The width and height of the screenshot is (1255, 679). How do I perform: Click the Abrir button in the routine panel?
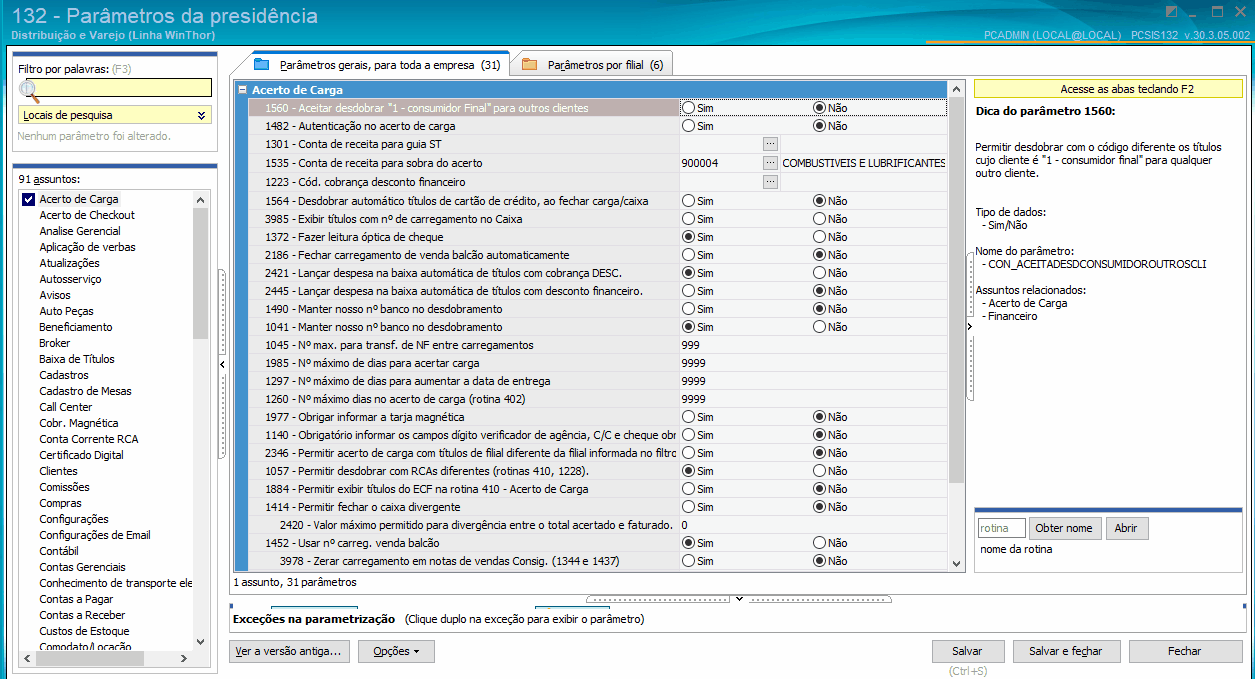coord(1127,528)
